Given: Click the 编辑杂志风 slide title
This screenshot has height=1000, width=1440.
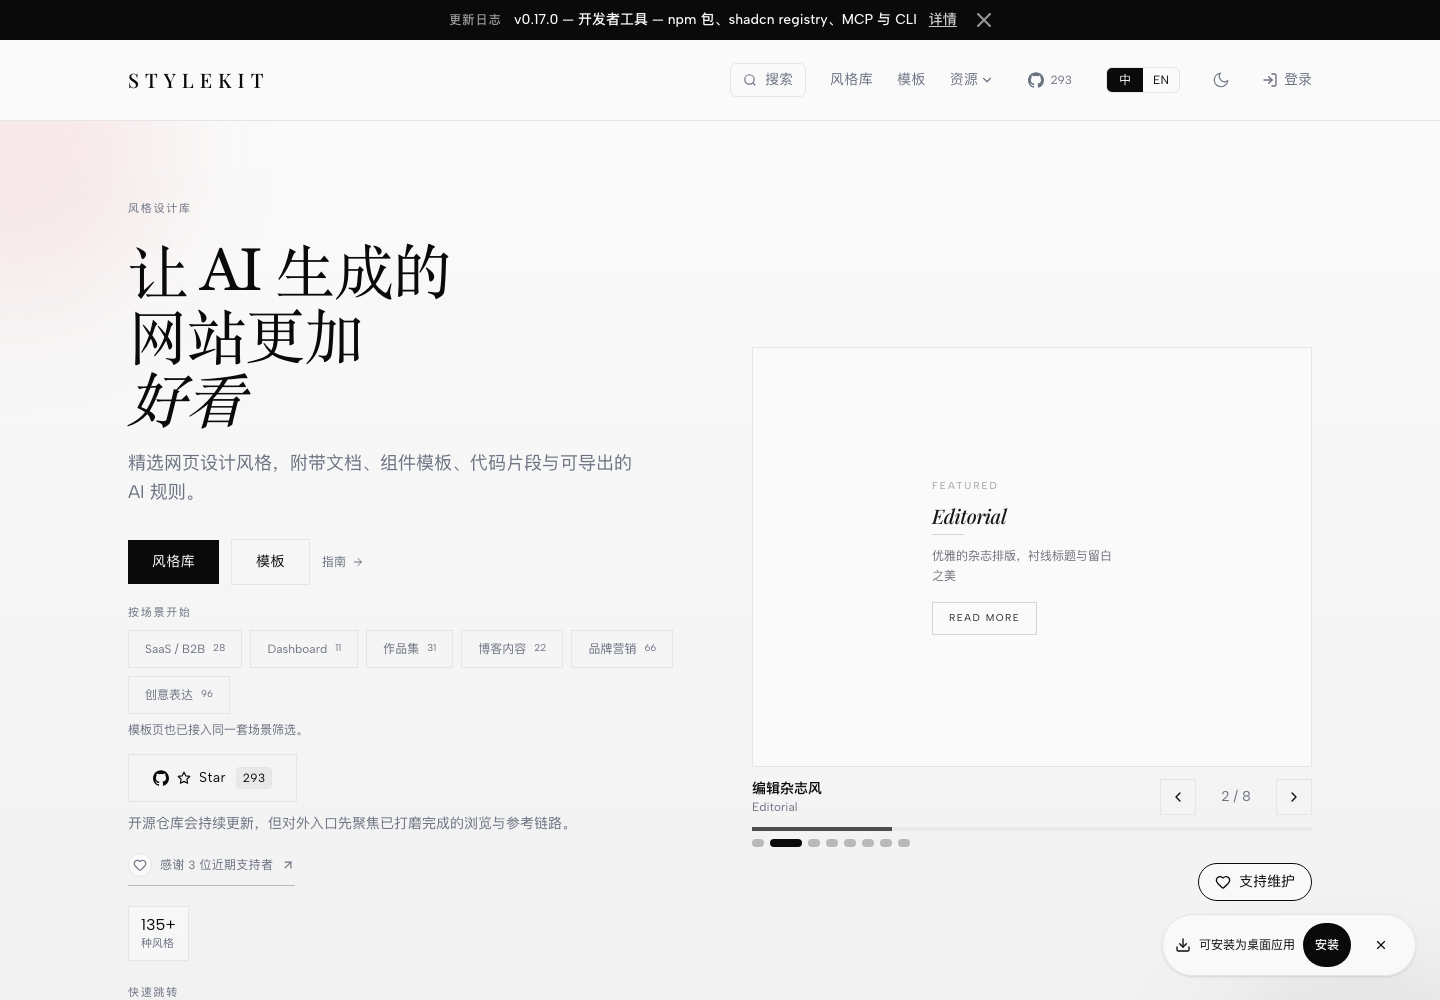Looking at the screenshot, I should pyautogui.click(x=787, y=788).
